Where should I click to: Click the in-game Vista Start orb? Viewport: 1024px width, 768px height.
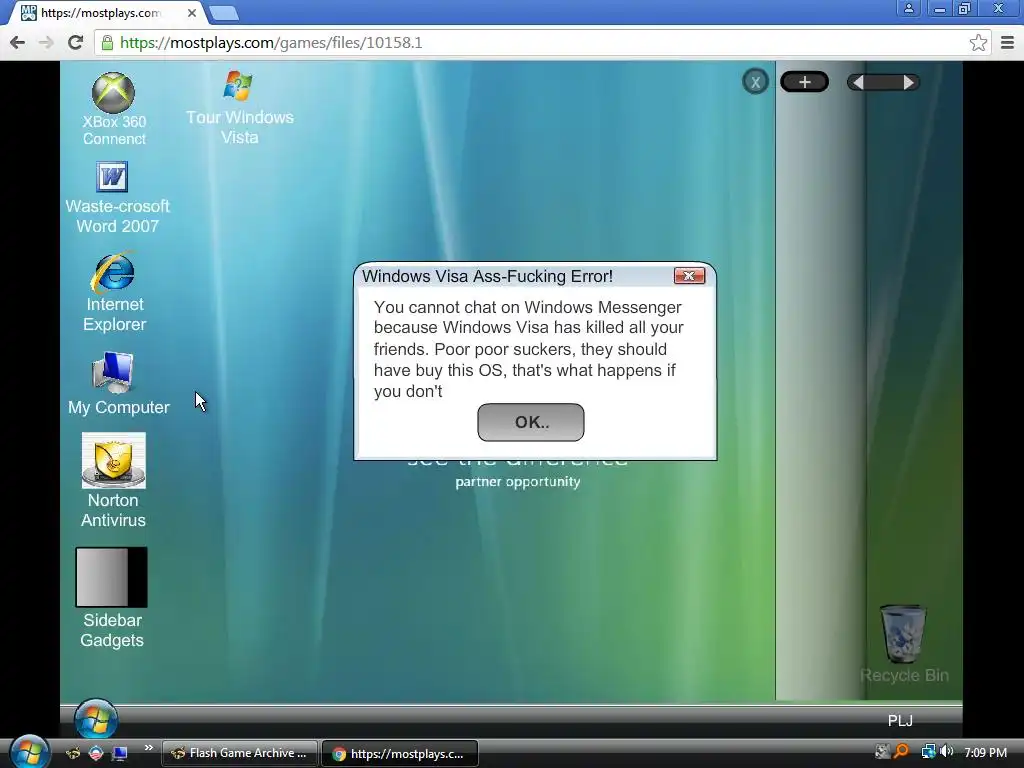coord(96,718)
